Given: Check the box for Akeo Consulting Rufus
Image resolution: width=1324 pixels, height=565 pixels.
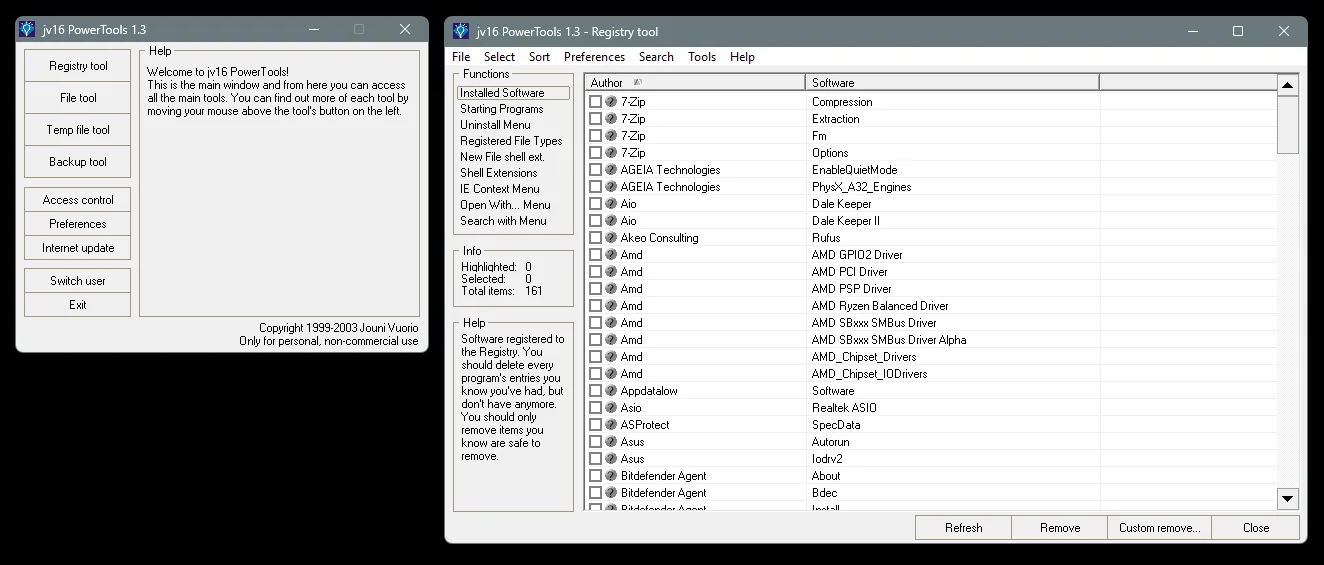Looking at the screenshot, I should point(596,238).
